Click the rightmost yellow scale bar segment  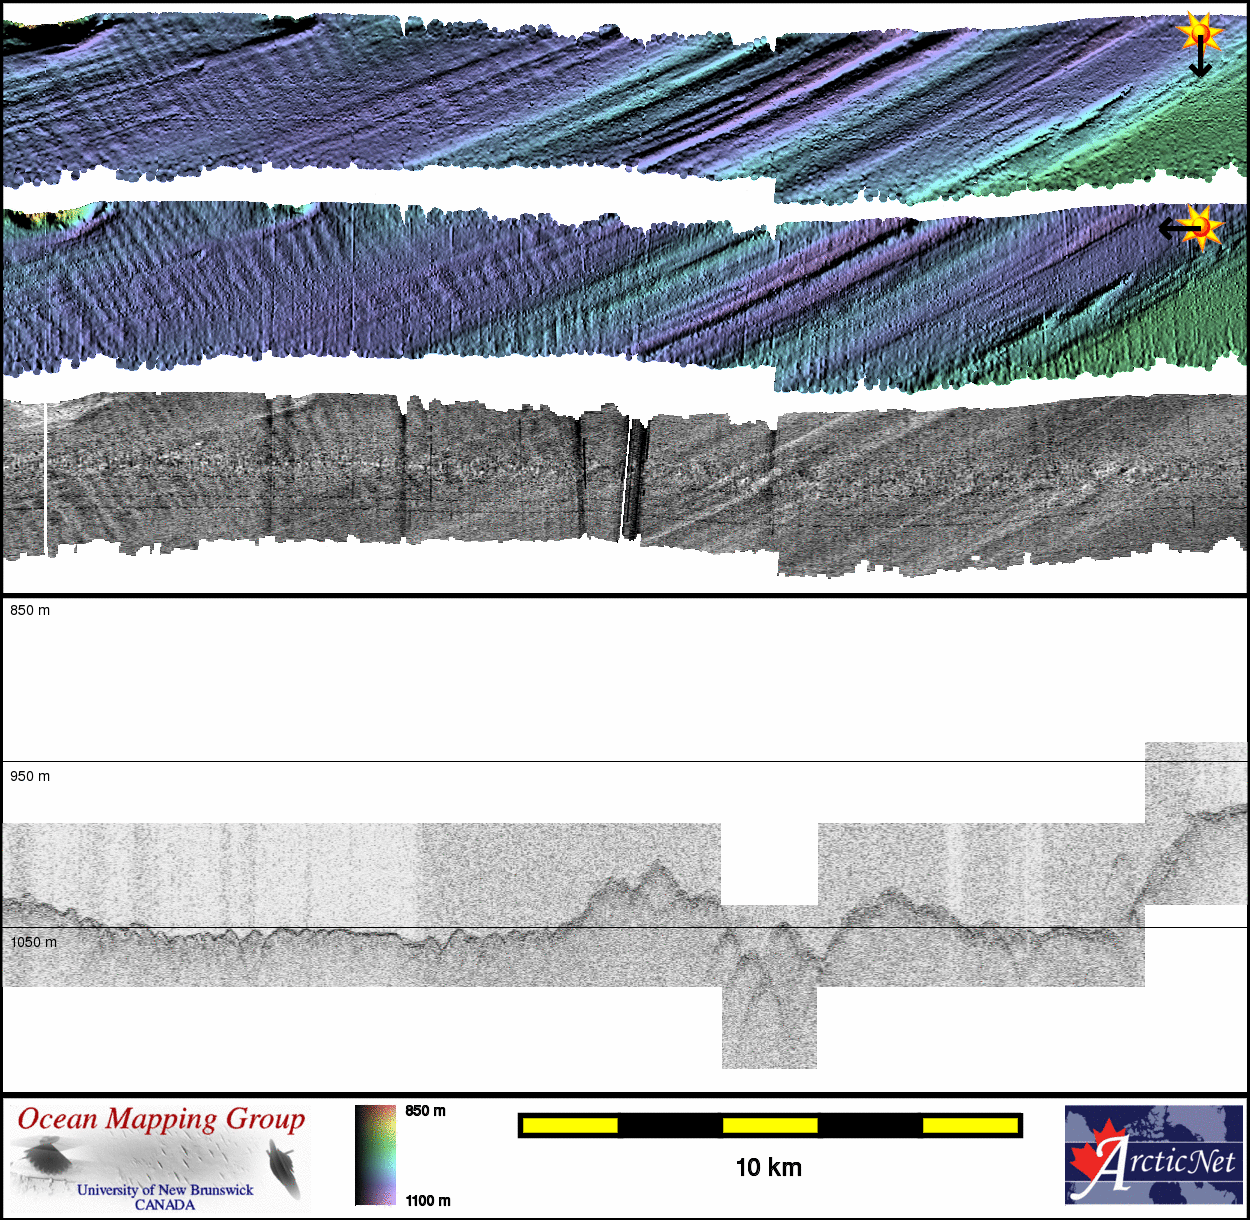[969, 1126]
